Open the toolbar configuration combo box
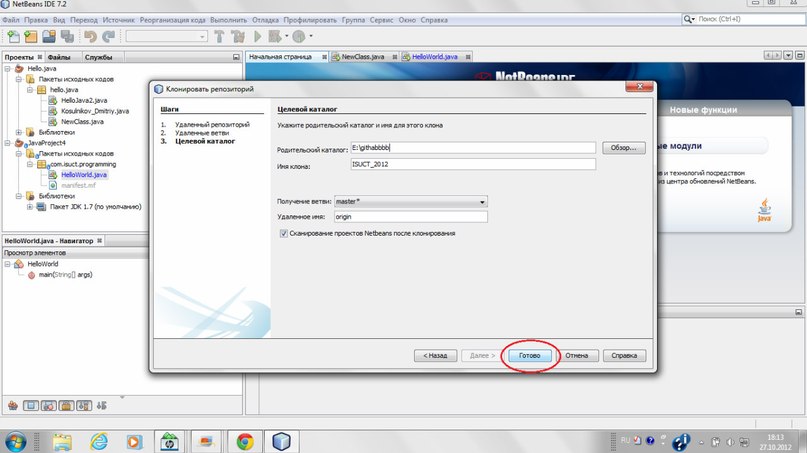The image size is (807, 453). (x=166, y=37)
